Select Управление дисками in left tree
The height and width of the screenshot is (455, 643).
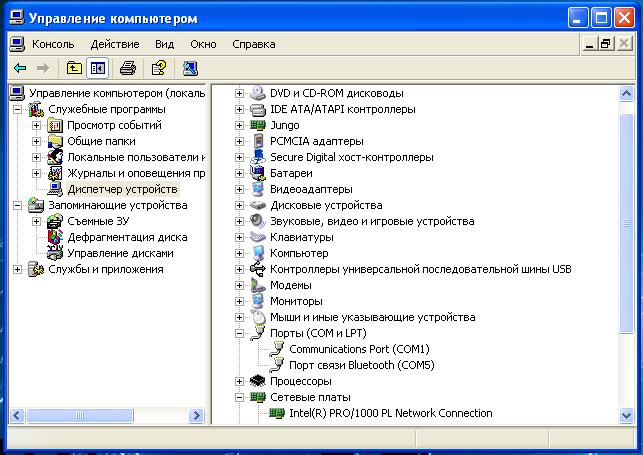(x=120, y=253)
